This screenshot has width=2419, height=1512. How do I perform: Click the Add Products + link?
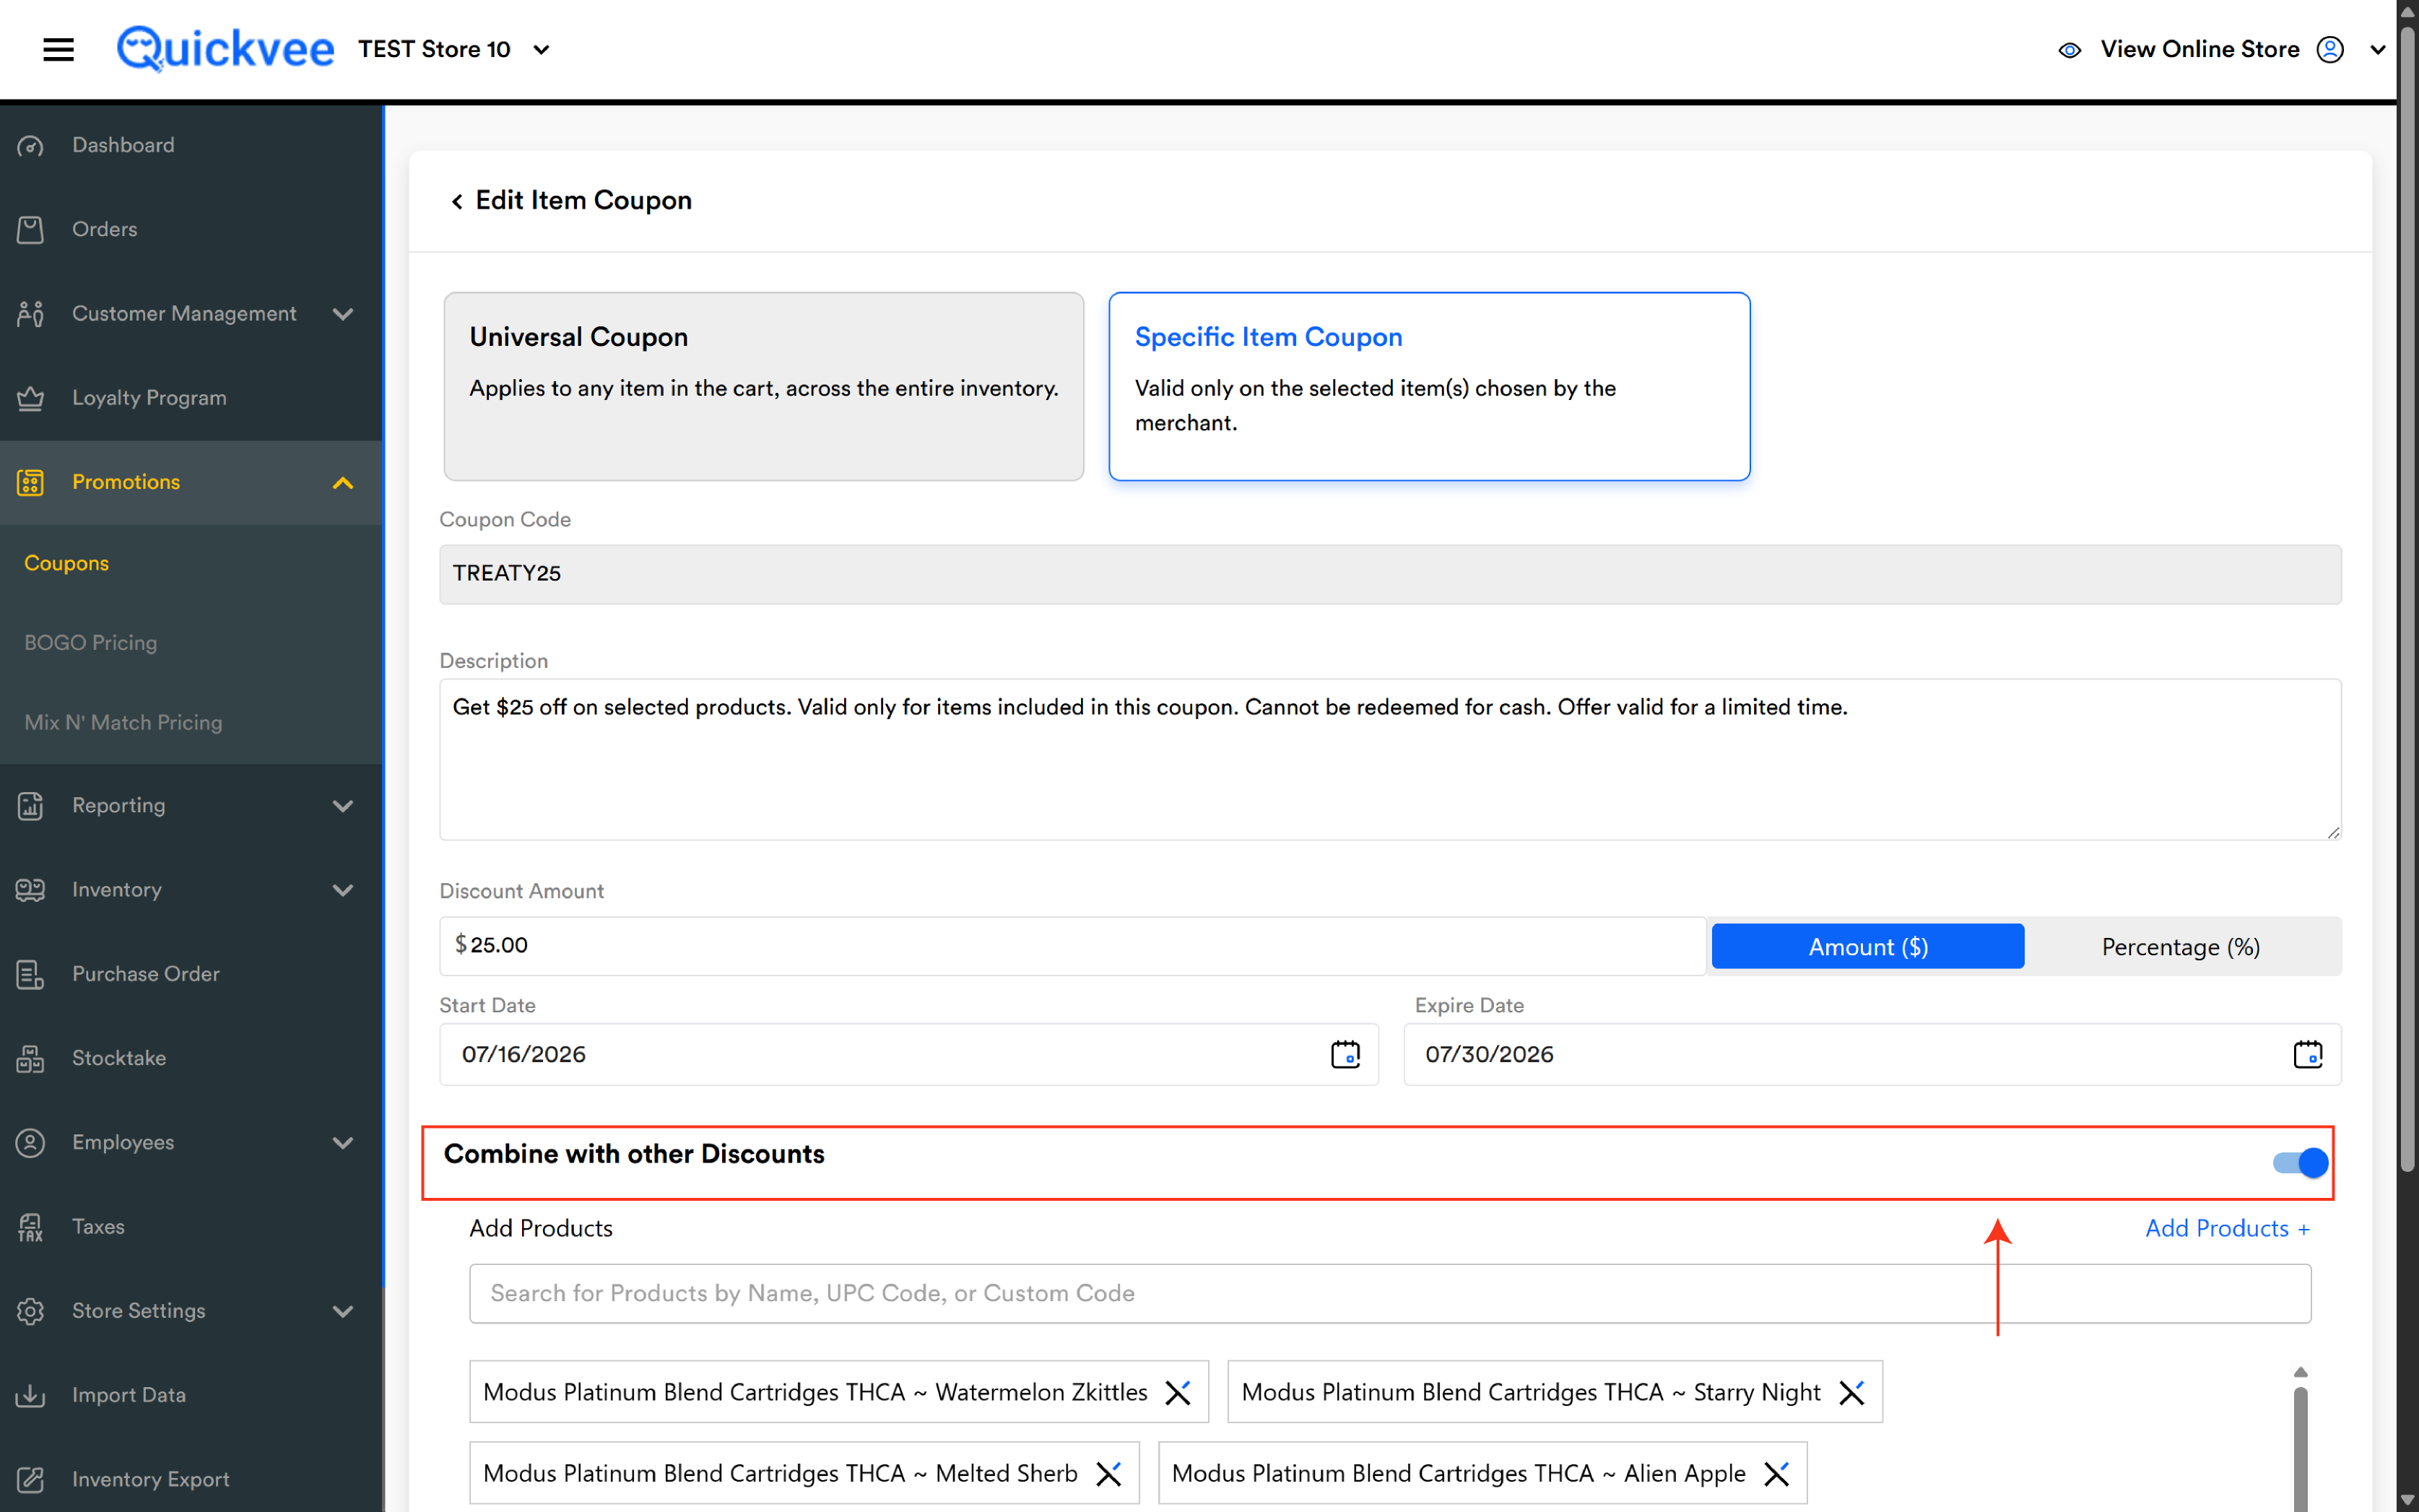click(x=2227, y=1228)
